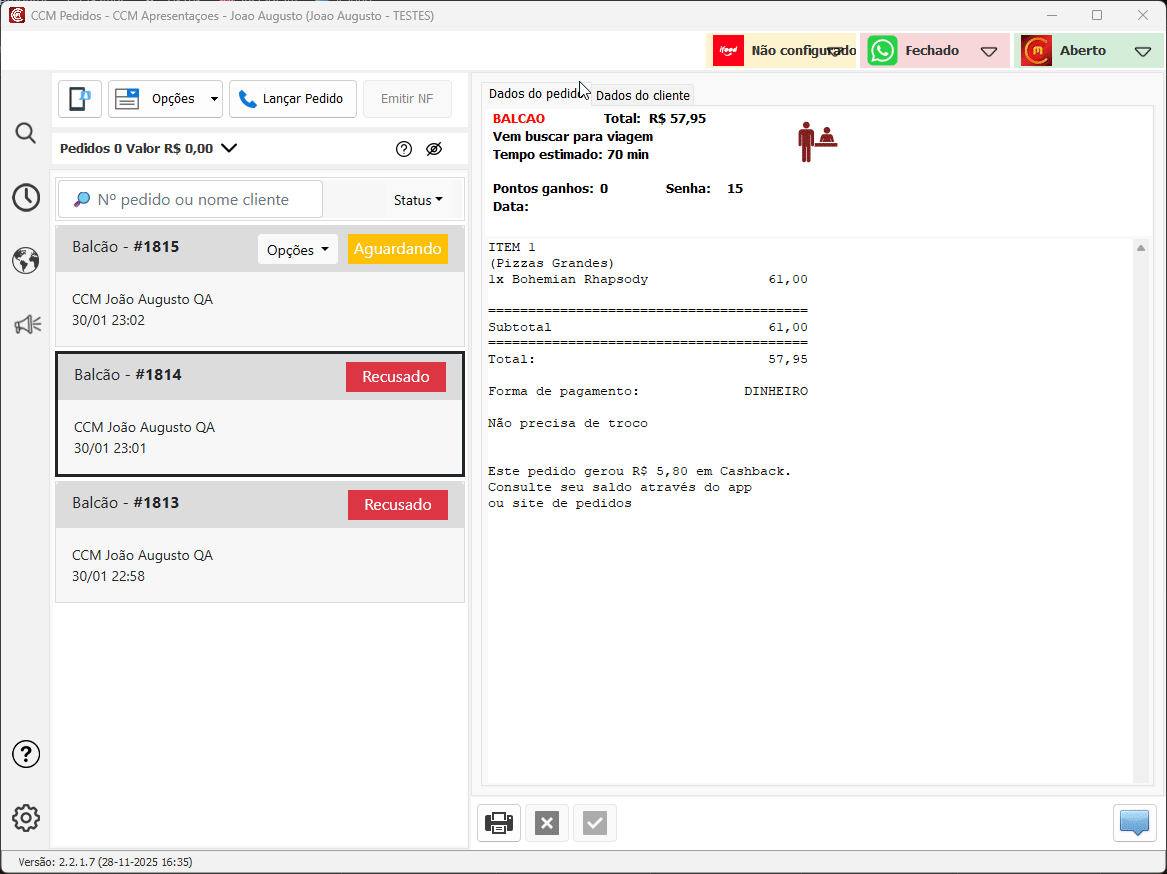The image size is (1167, 874).
Task: Click the search magnifier sidebar icon
Action: [x=26, y=133]
